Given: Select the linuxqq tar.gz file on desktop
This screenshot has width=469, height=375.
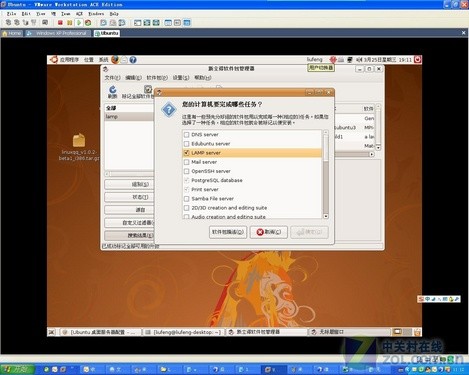Looking at the screenshot, I should [79, 147].
